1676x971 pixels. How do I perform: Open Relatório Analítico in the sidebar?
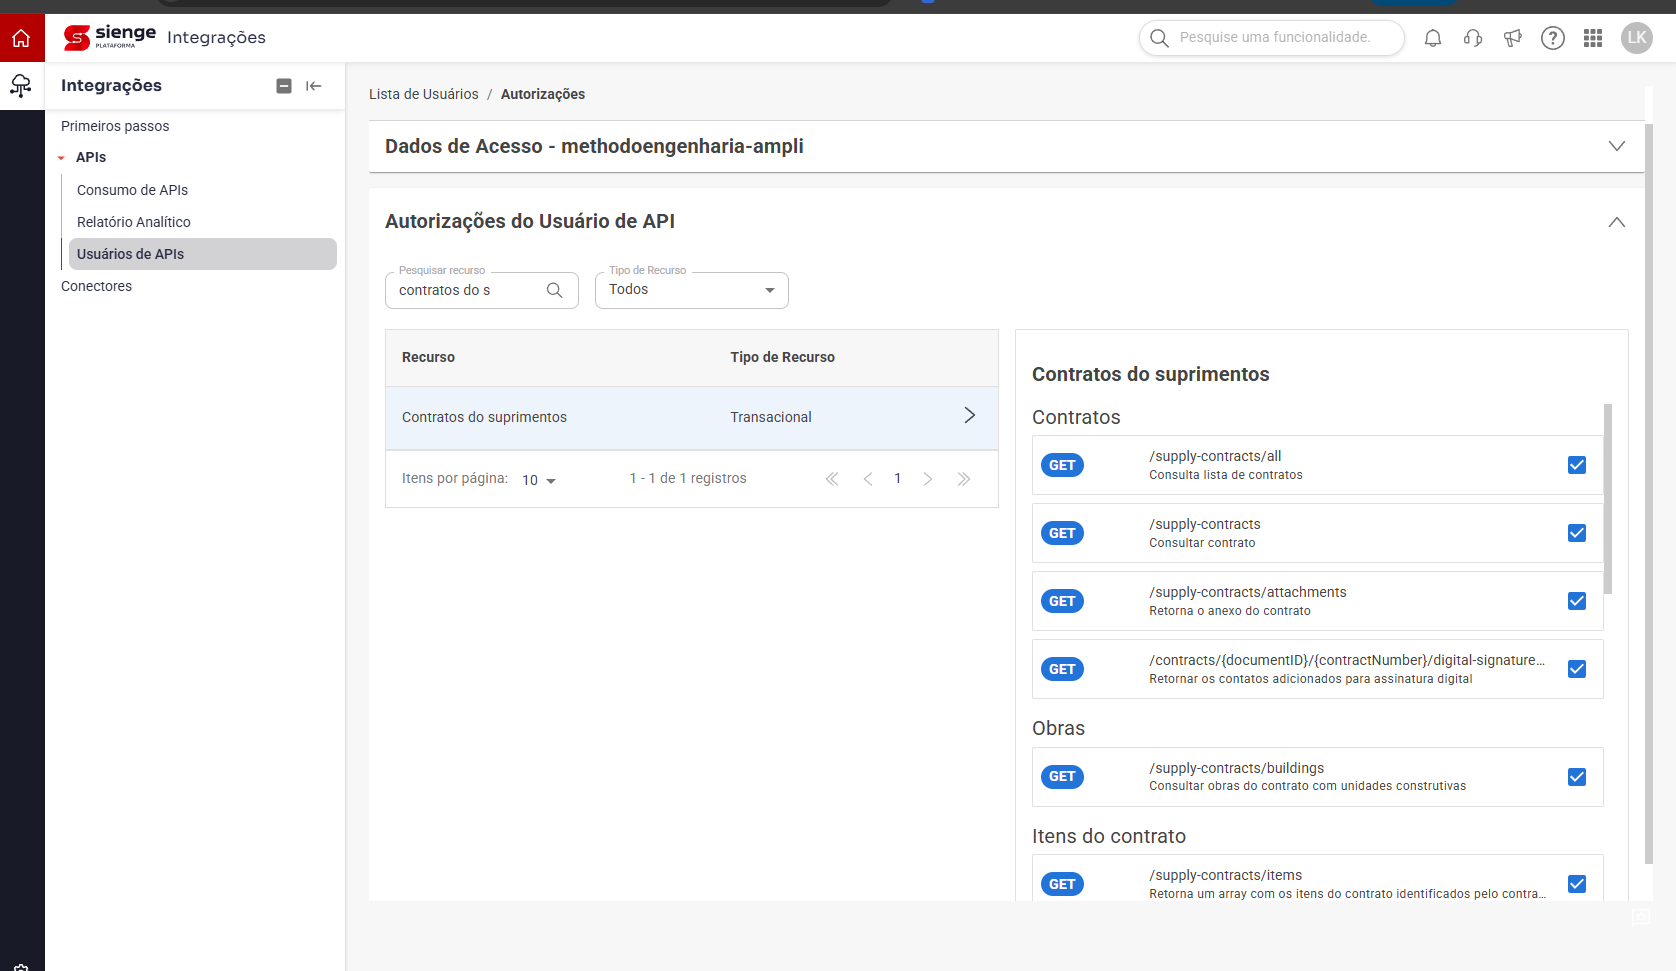134,222
